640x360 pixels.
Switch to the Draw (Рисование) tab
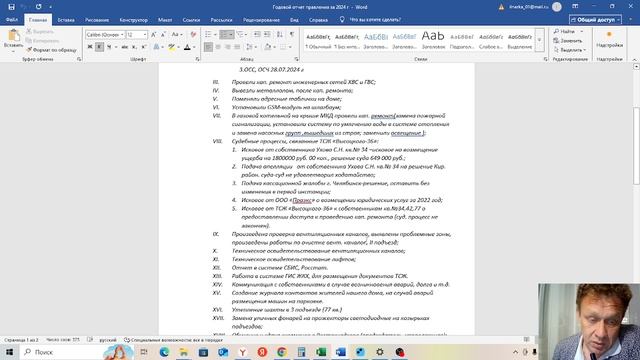[97, 20]
